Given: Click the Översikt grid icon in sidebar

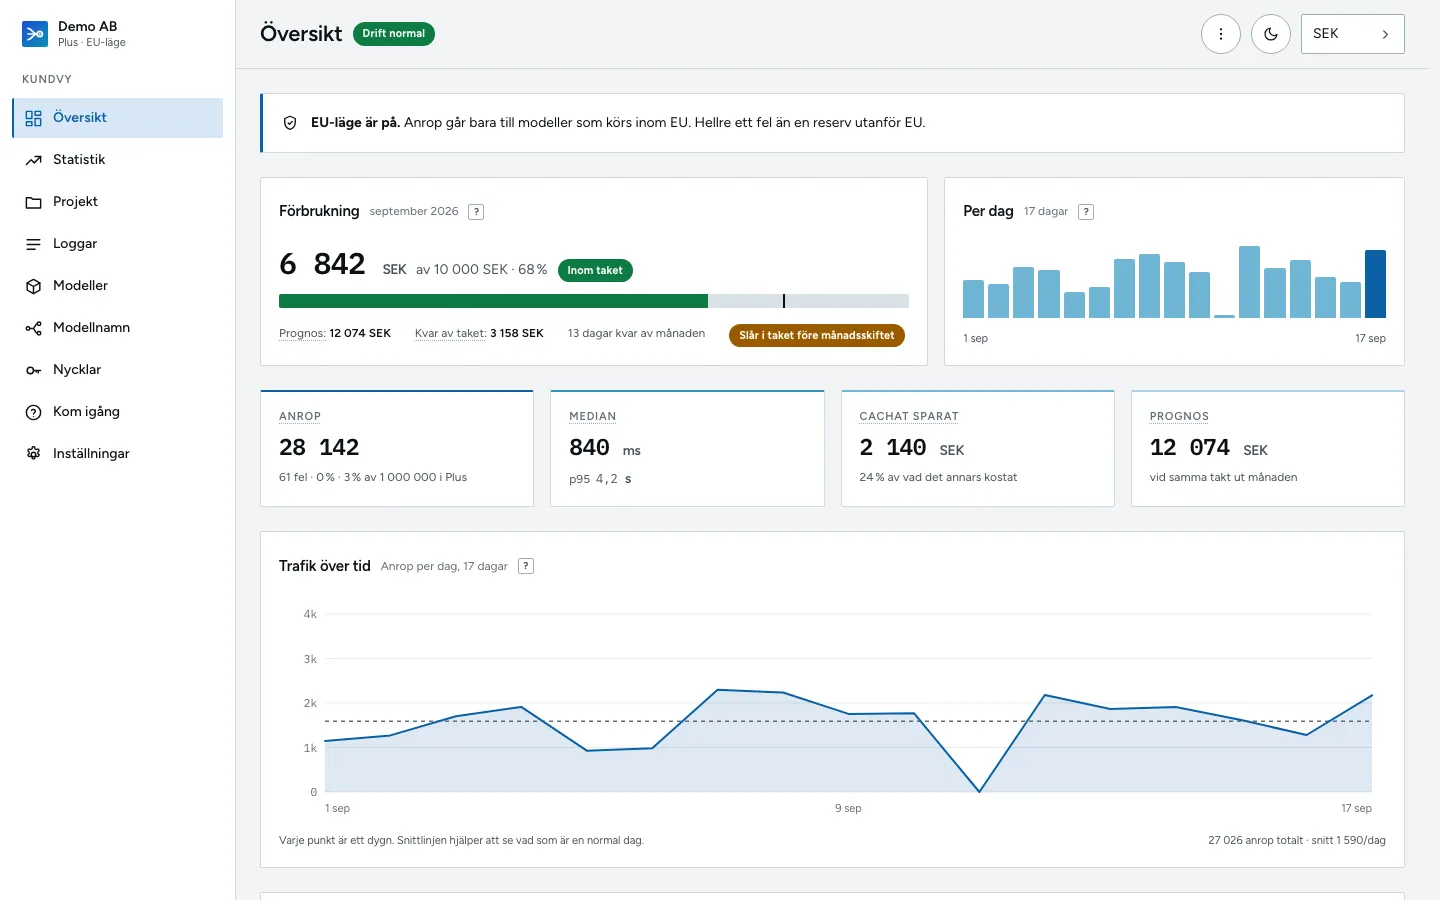Looking at the screenshot, I should (34, 118).
